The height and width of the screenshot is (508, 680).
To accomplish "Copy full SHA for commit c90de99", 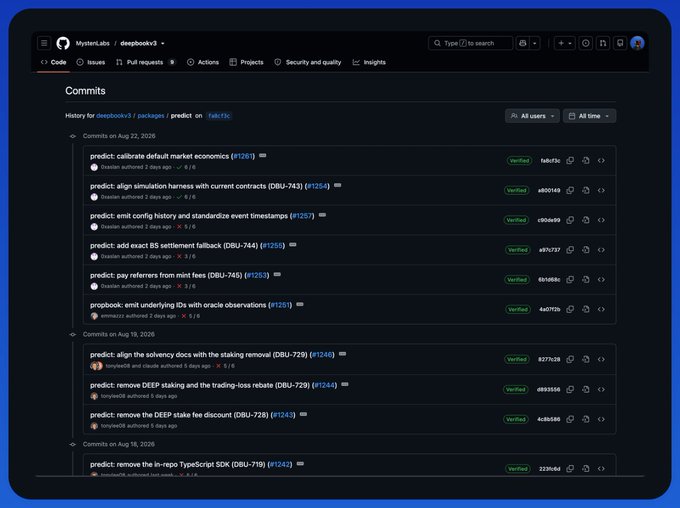I will (570, 220).
